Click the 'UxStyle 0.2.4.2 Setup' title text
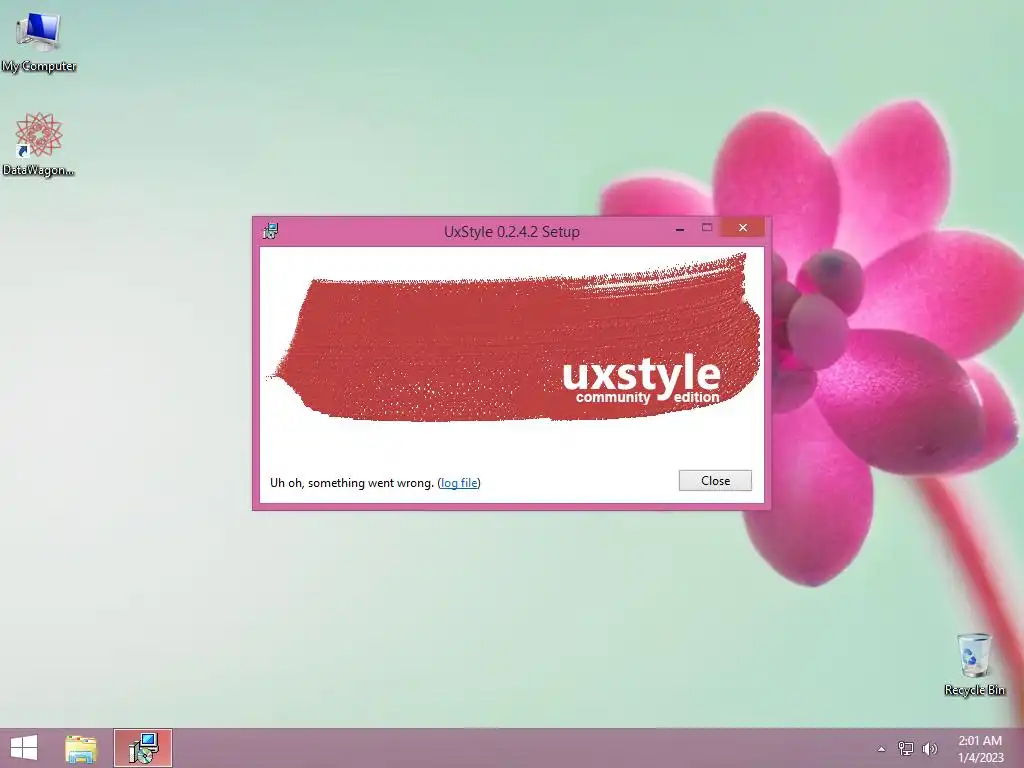This screenshot has width=1024, height=768. click(512, 231)
